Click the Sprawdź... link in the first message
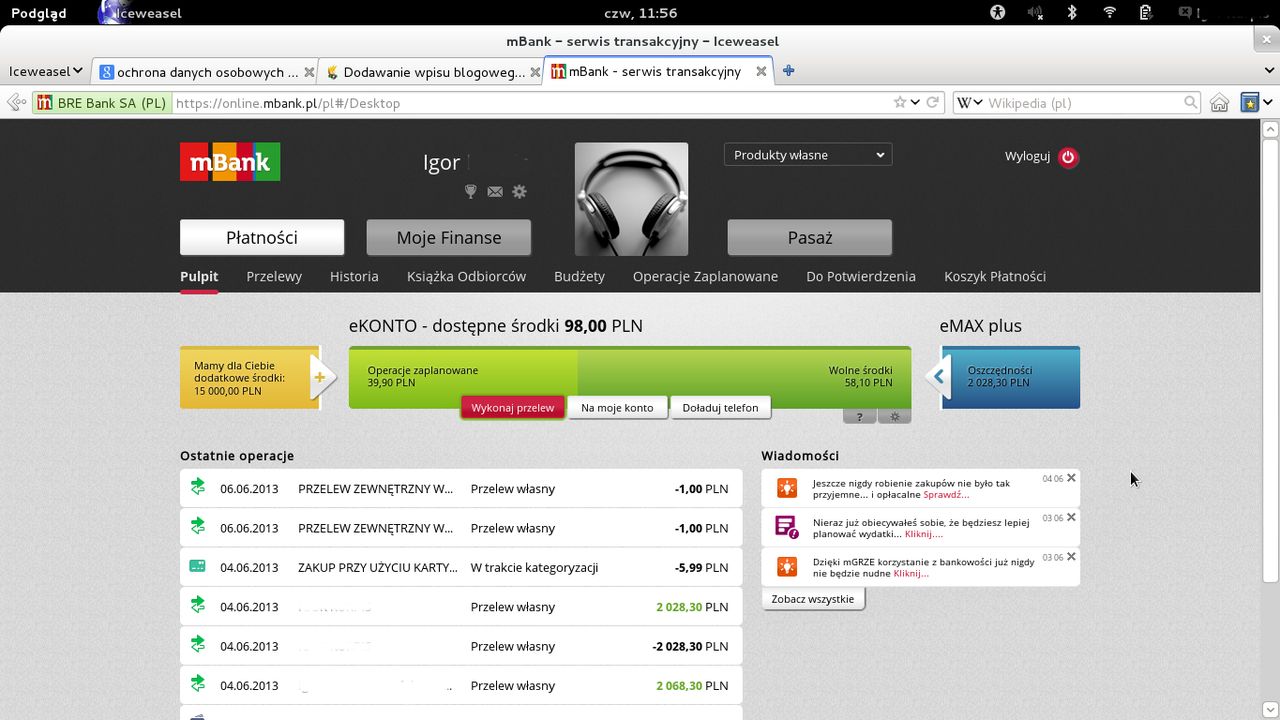The image size is (1280, 720). [x=946, y=495]
